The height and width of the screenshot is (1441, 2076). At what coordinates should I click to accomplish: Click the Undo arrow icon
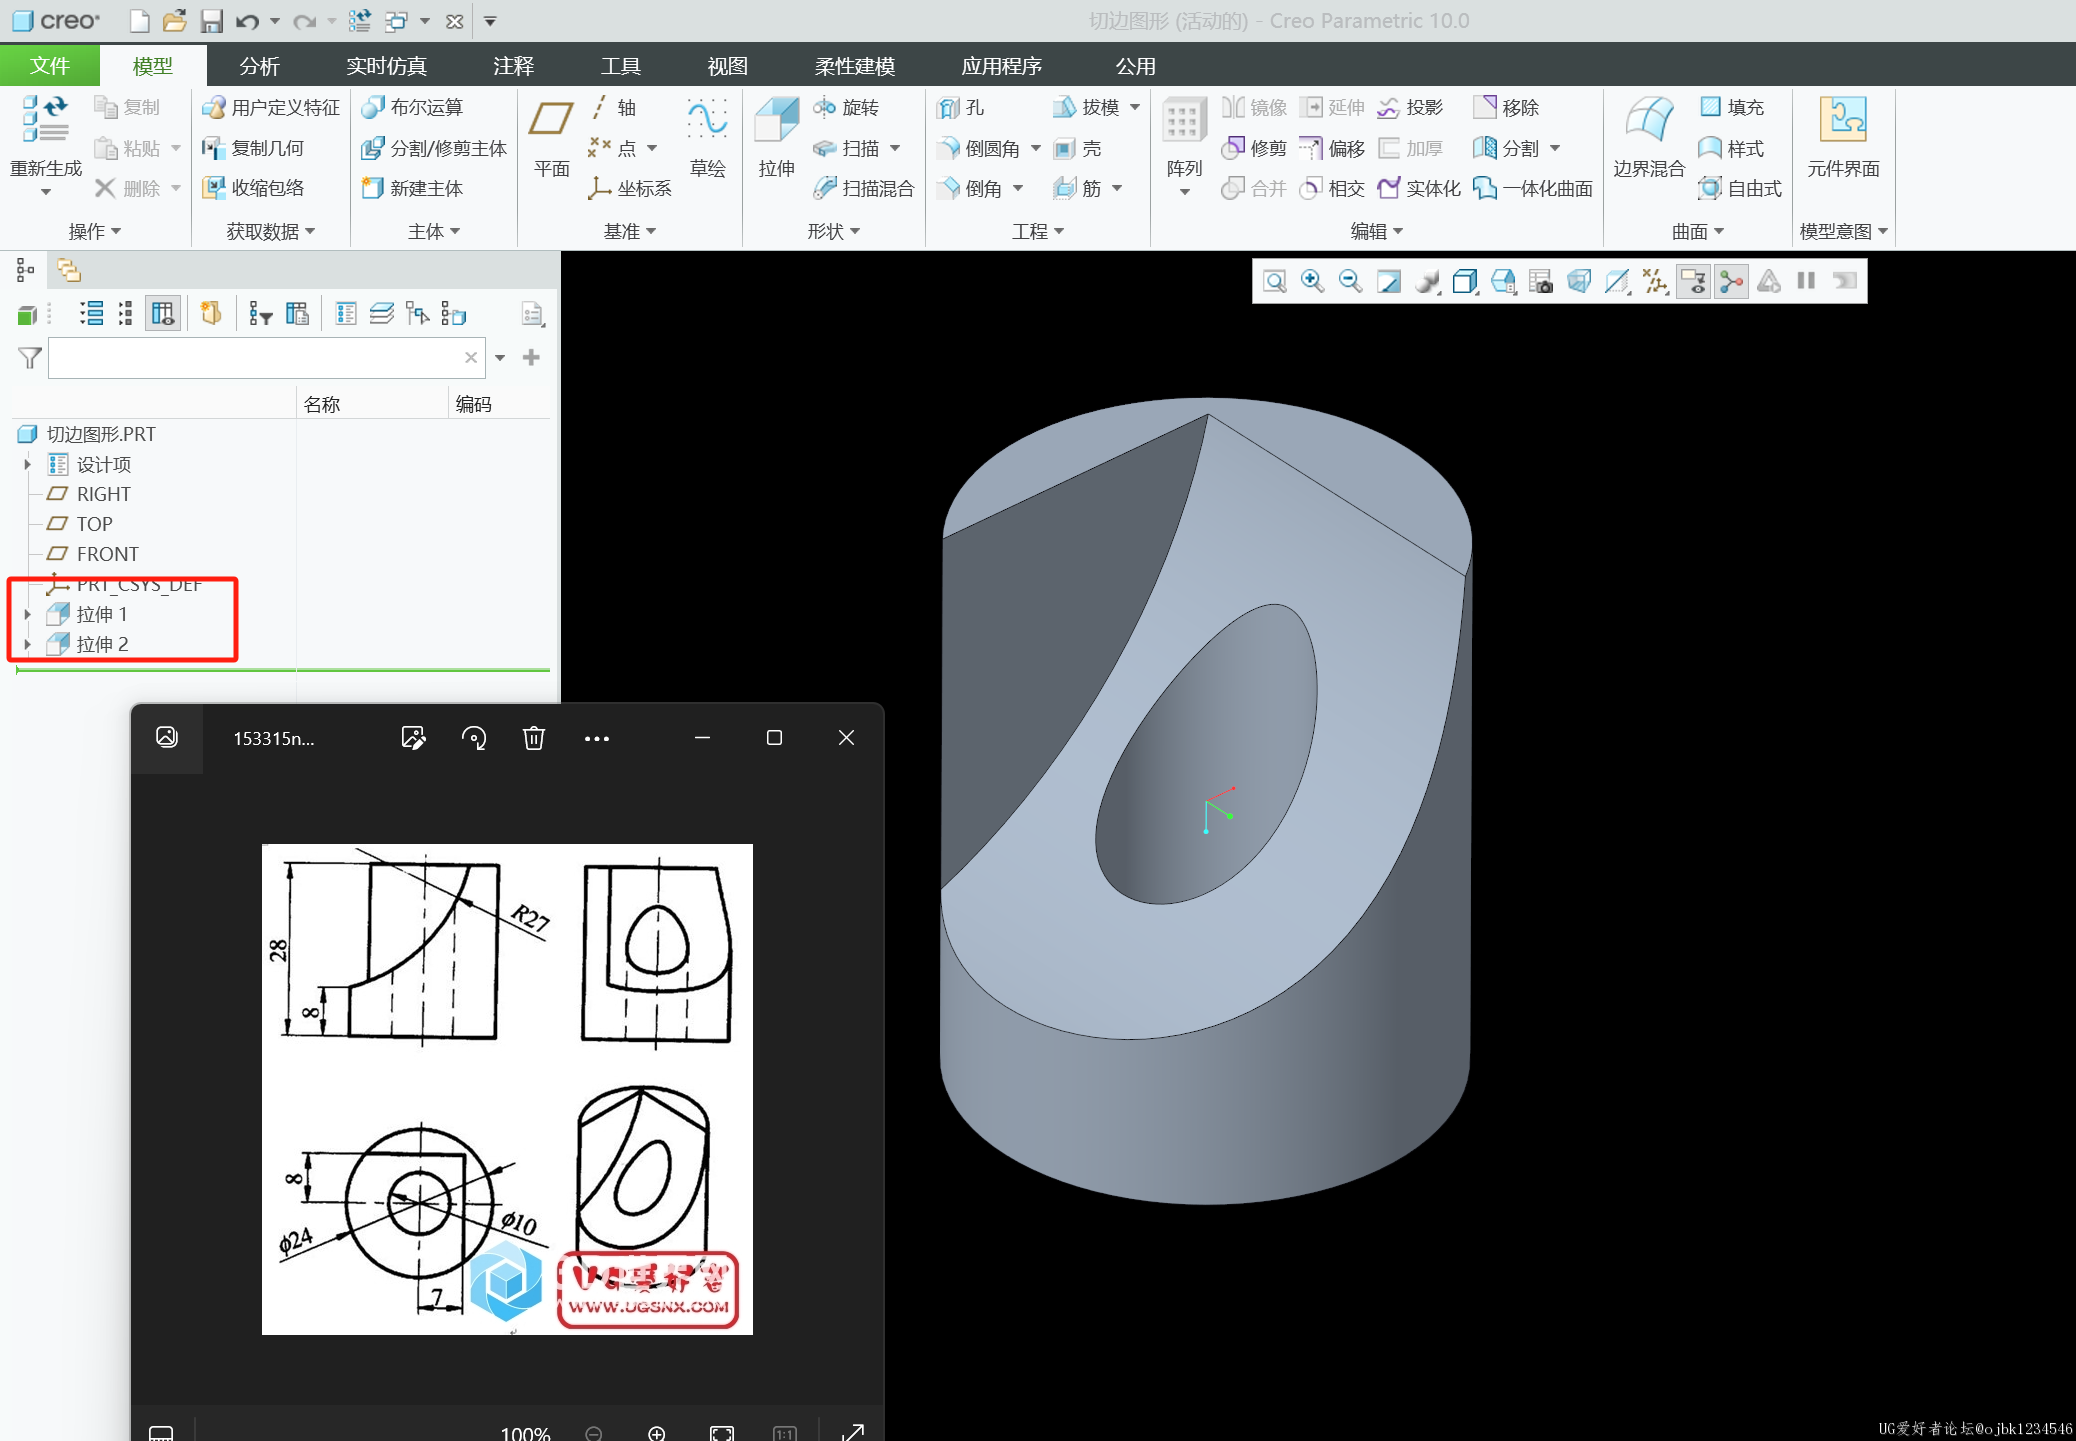click(247, 21)
